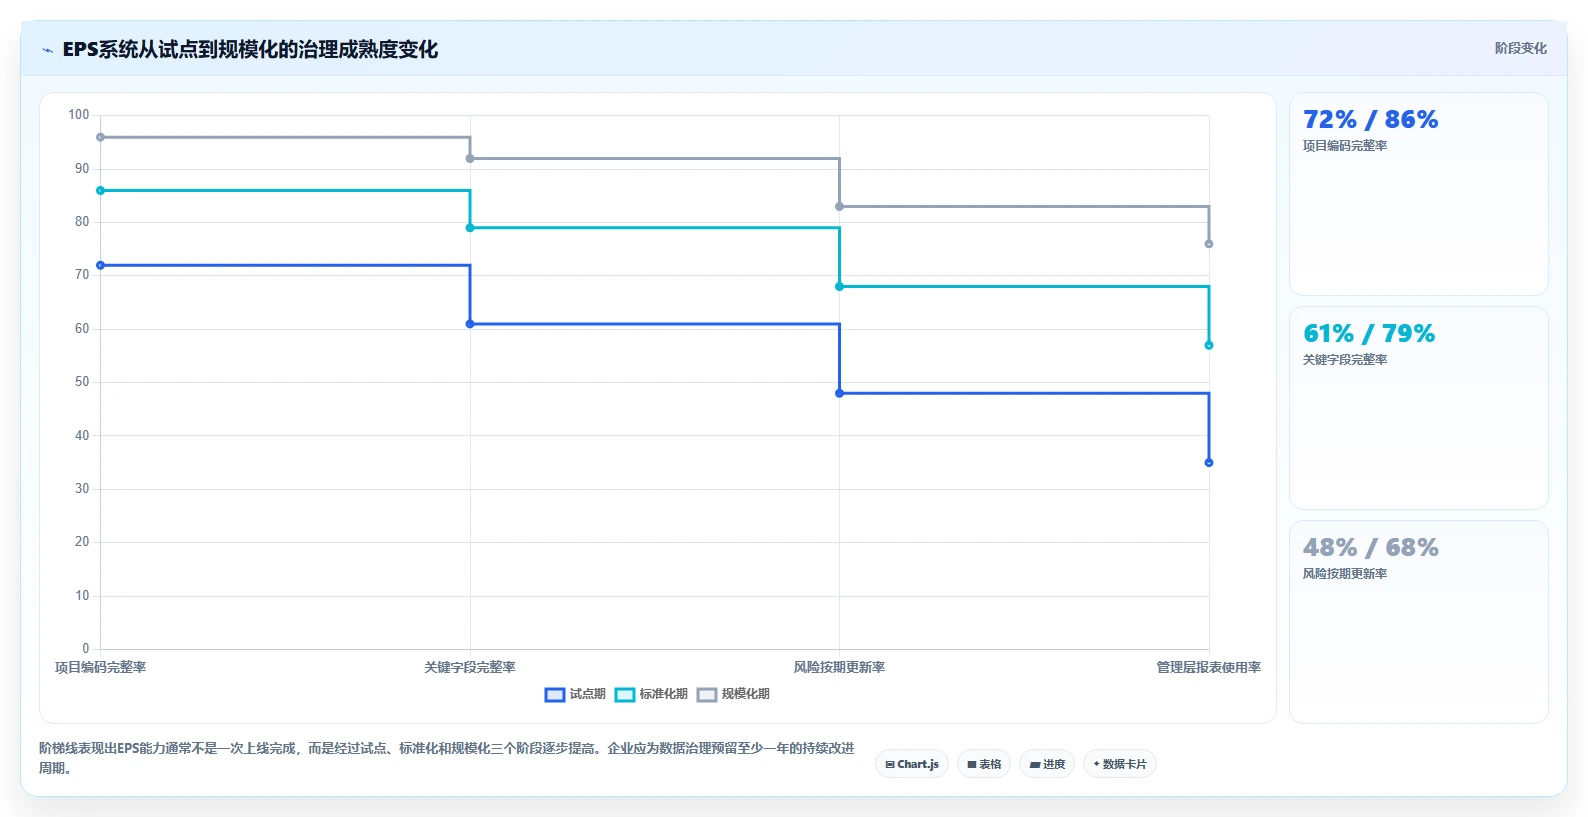Click the chart title EPS系统从试点到规模化的治理成熟度变化

point(250,49)
